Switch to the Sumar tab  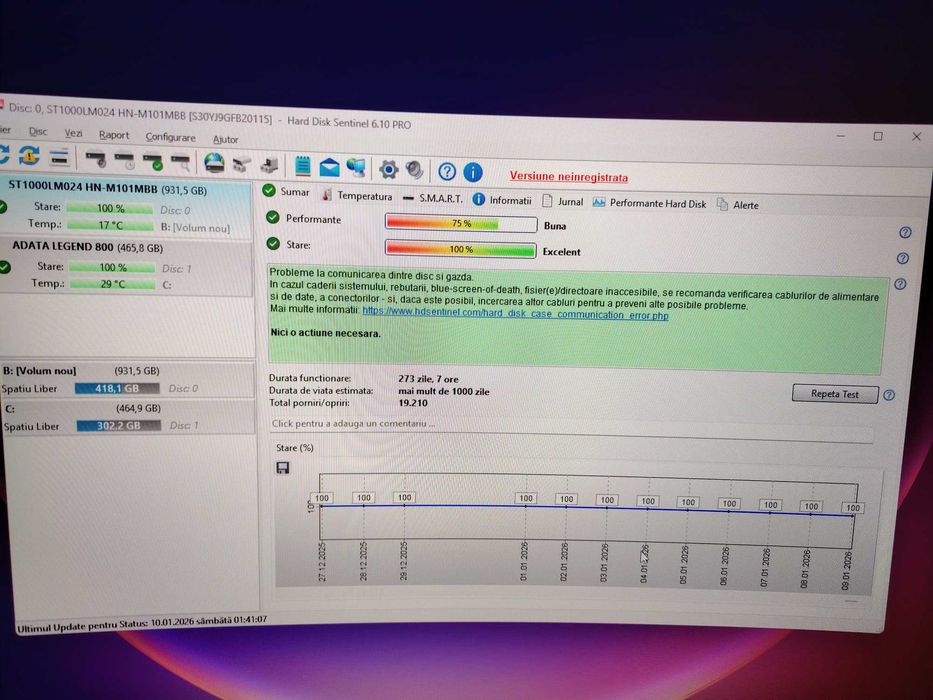(x=286, y=192)
